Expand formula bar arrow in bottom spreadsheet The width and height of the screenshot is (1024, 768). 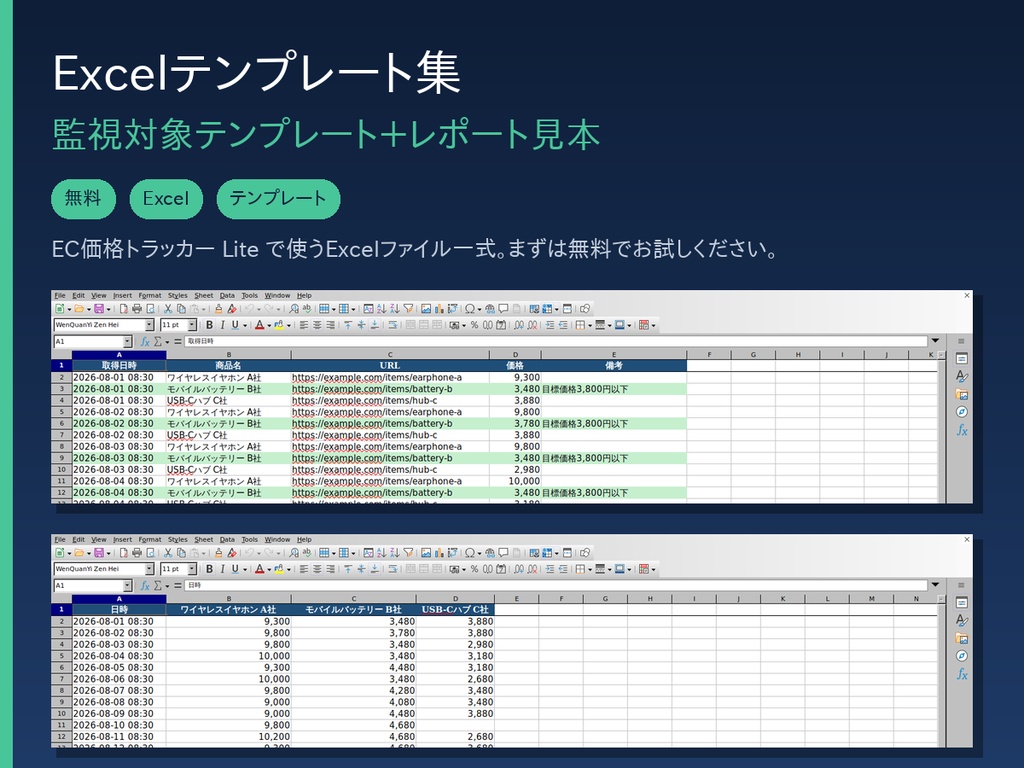pos(935,585)
